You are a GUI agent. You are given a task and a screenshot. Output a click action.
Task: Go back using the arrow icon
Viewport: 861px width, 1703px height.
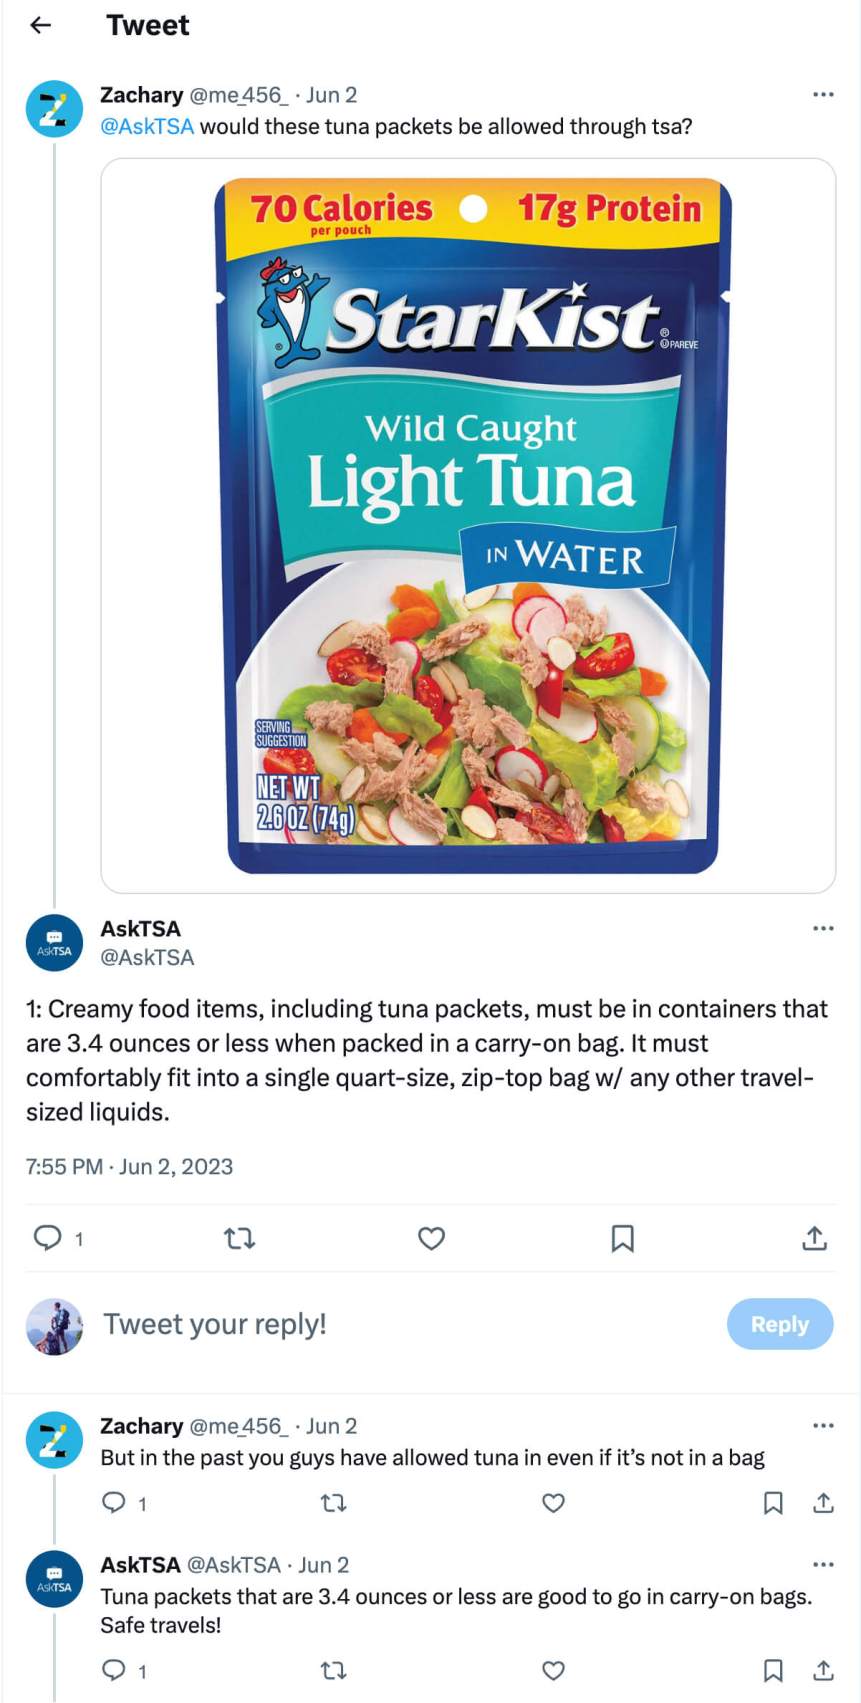click(41, 25)
